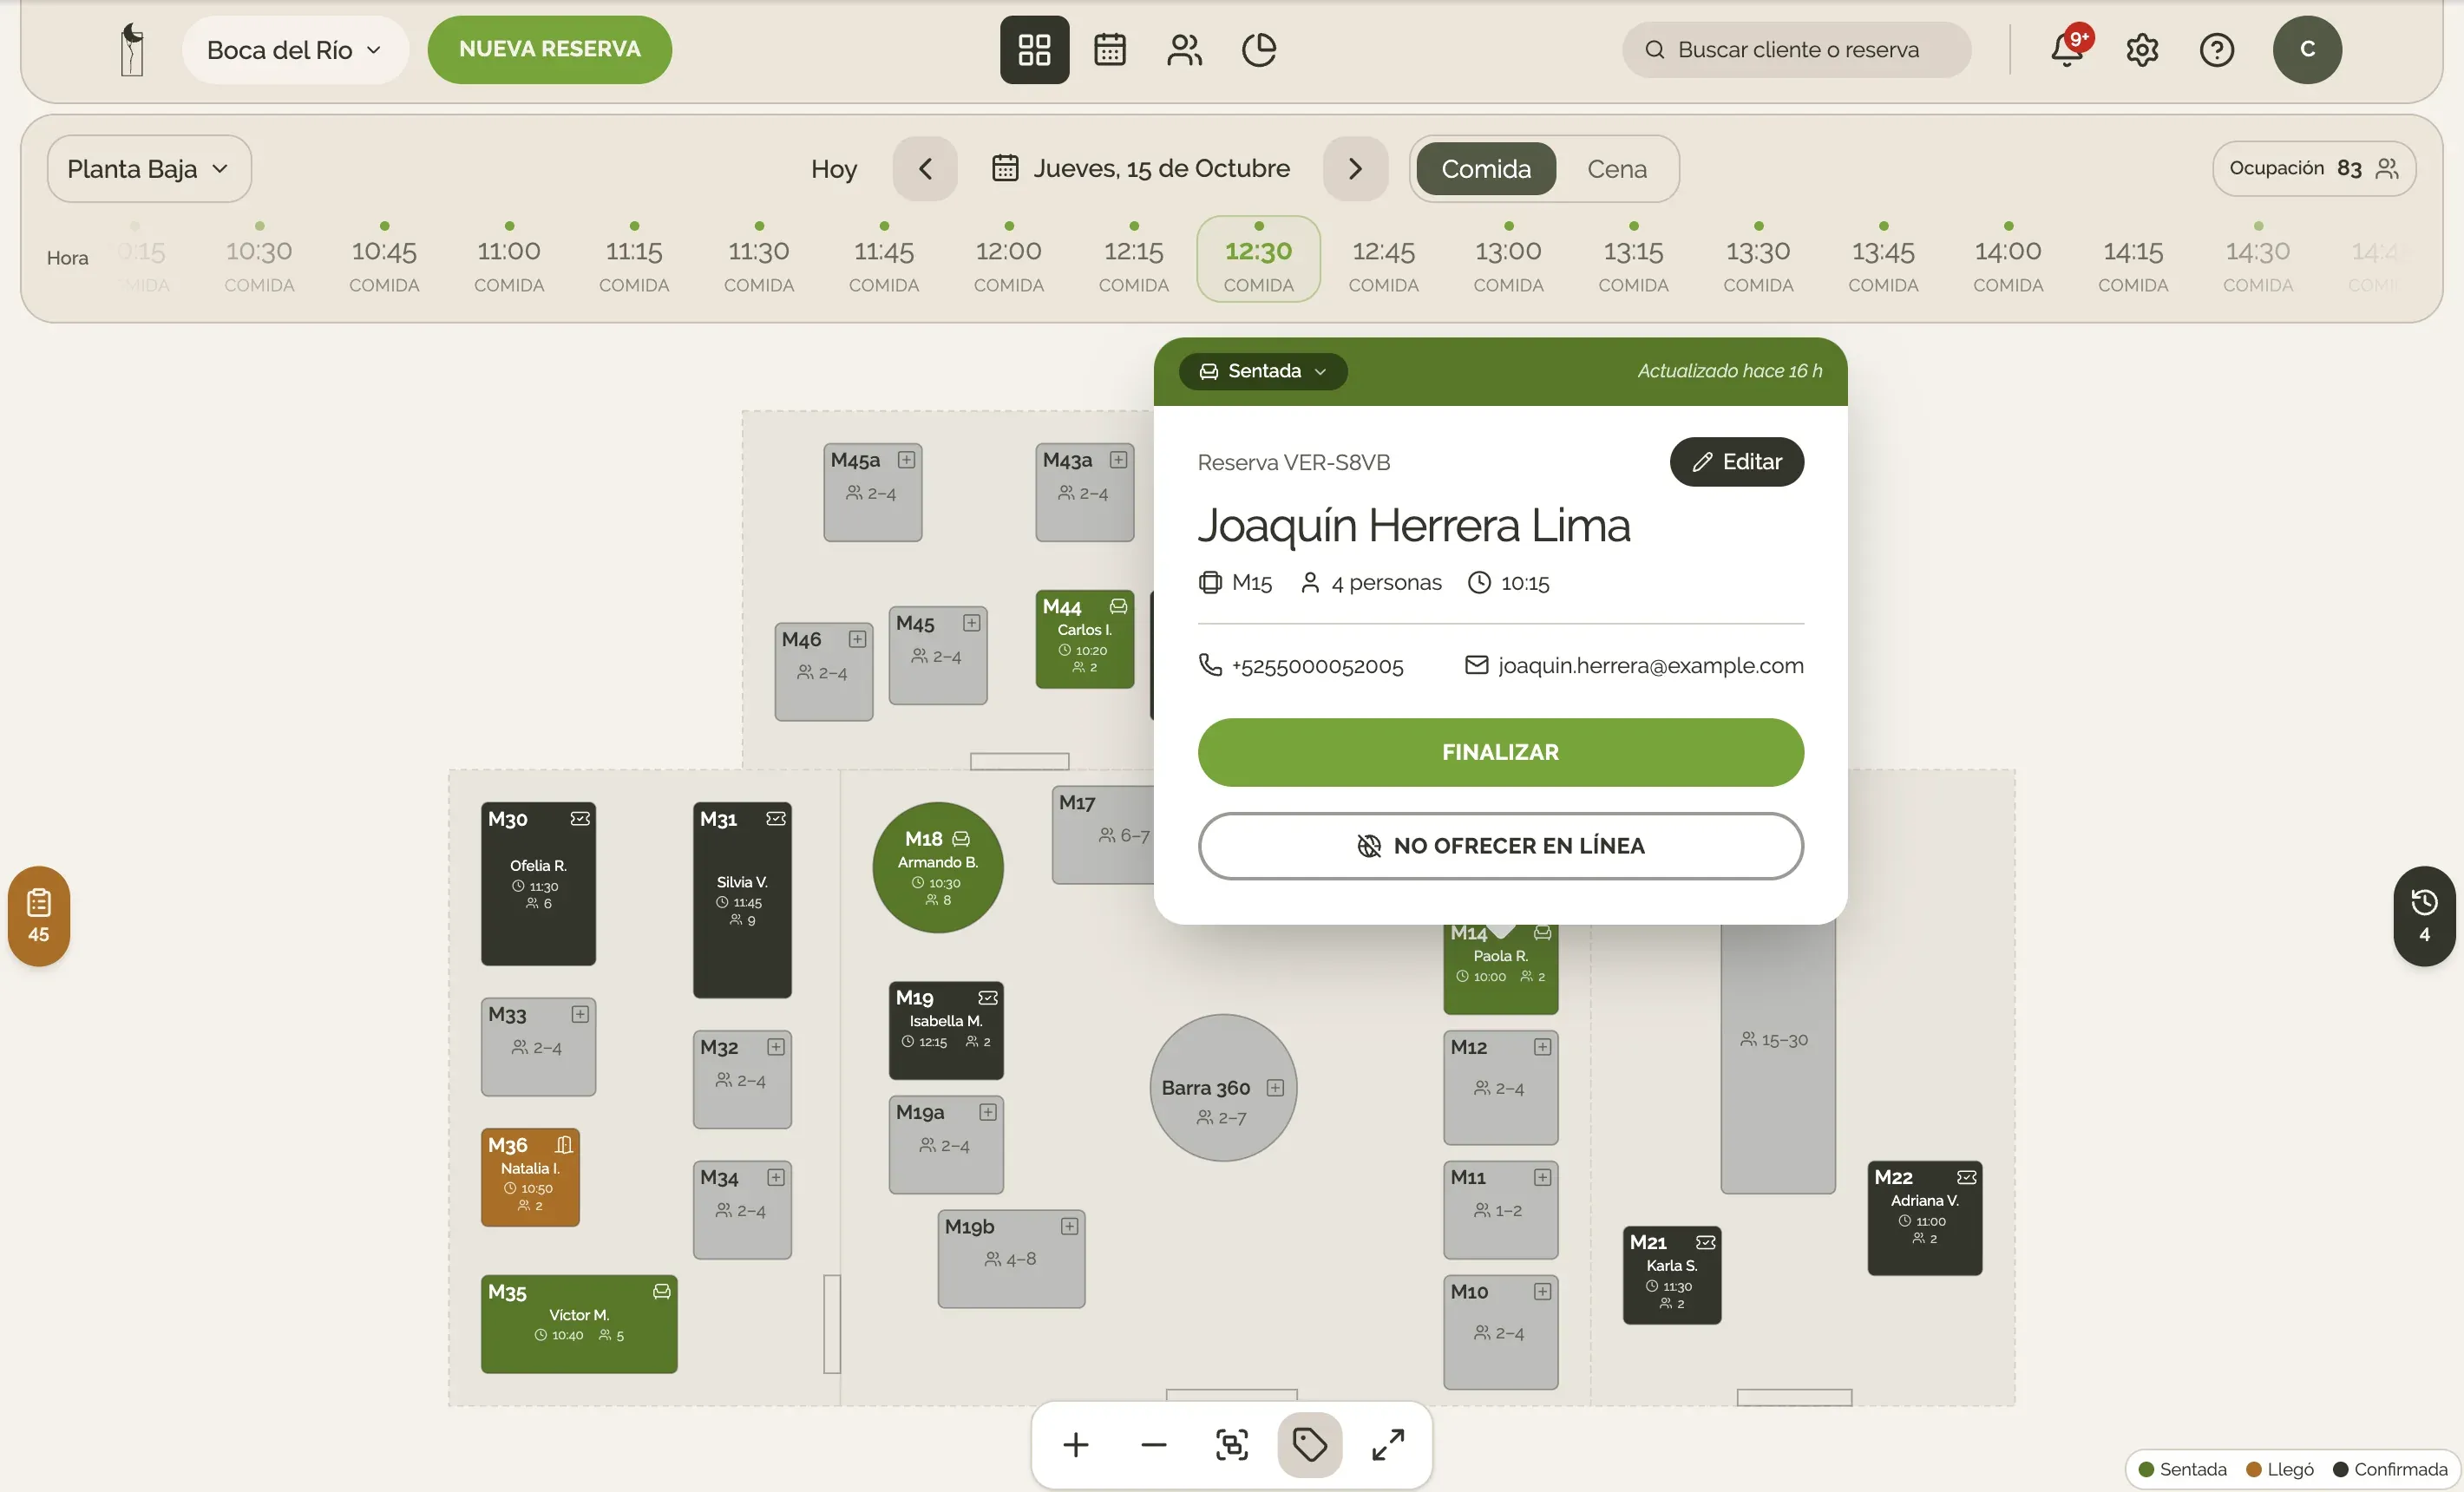Click NO OFRECER EN LÍNEA button
The width and height of the screenshot is (2464, 1492).
pos(1500,846)
